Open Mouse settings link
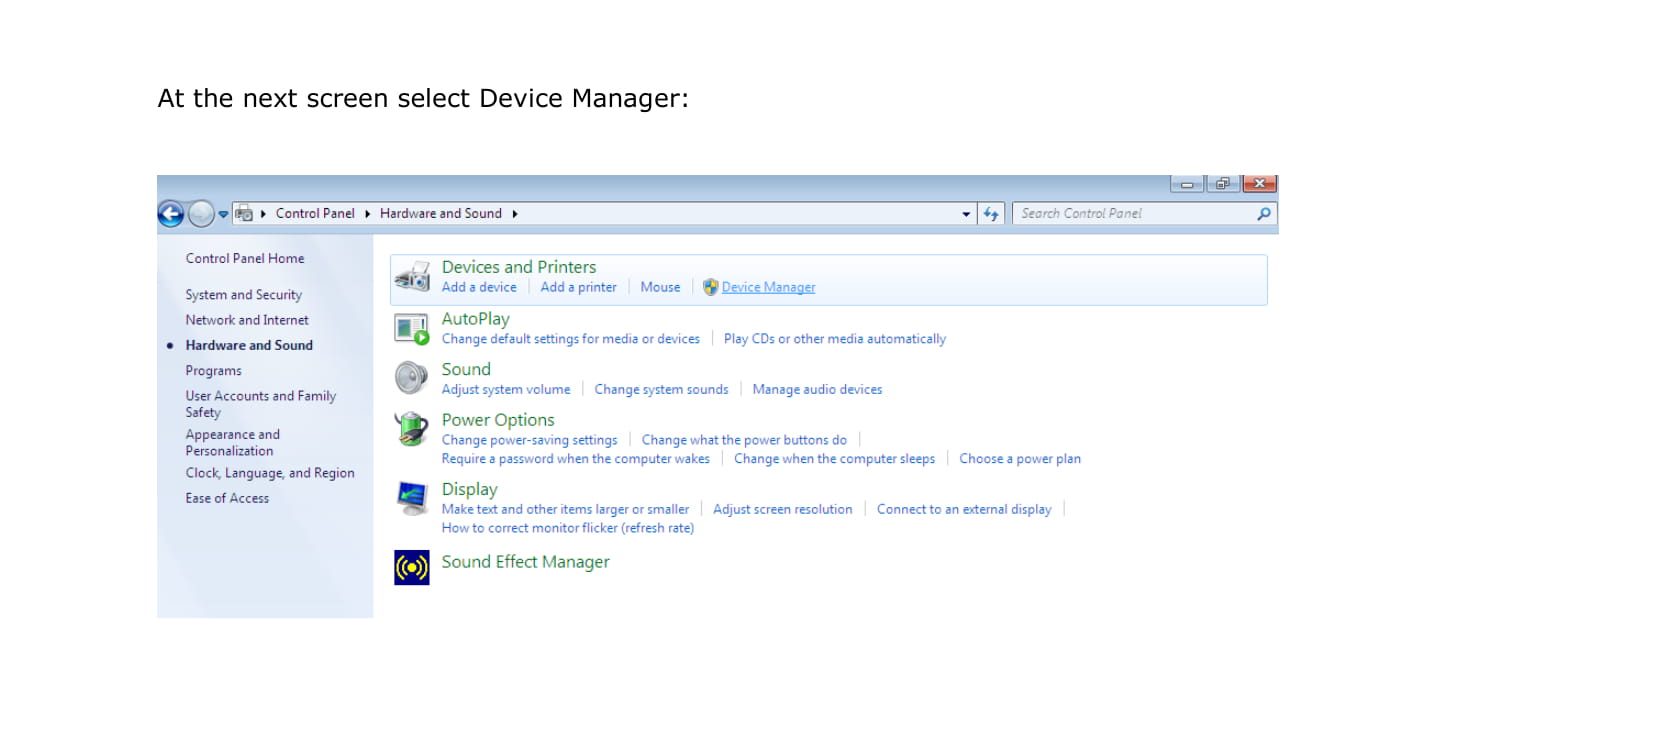 660,287
